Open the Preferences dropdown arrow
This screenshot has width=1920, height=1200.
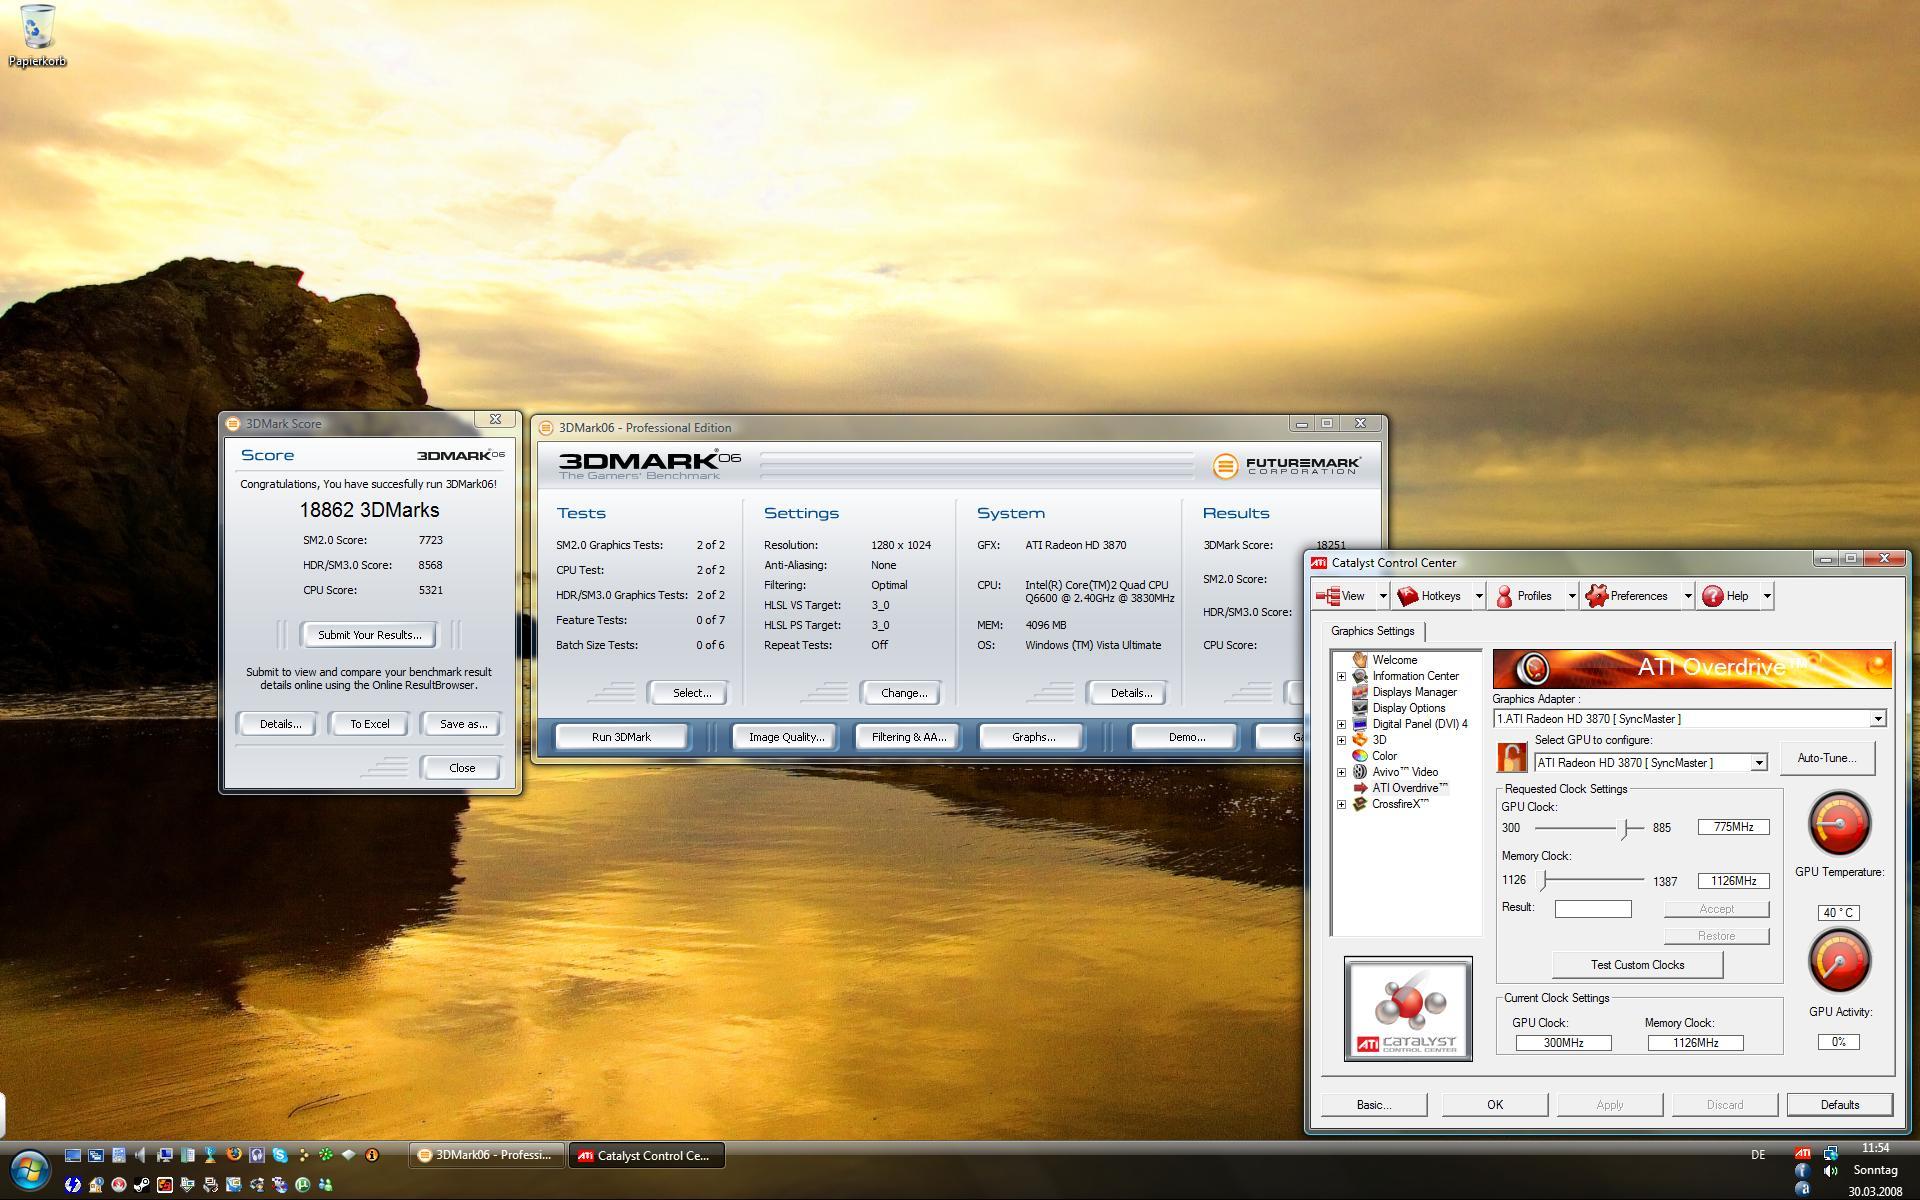pos(1687,596)
